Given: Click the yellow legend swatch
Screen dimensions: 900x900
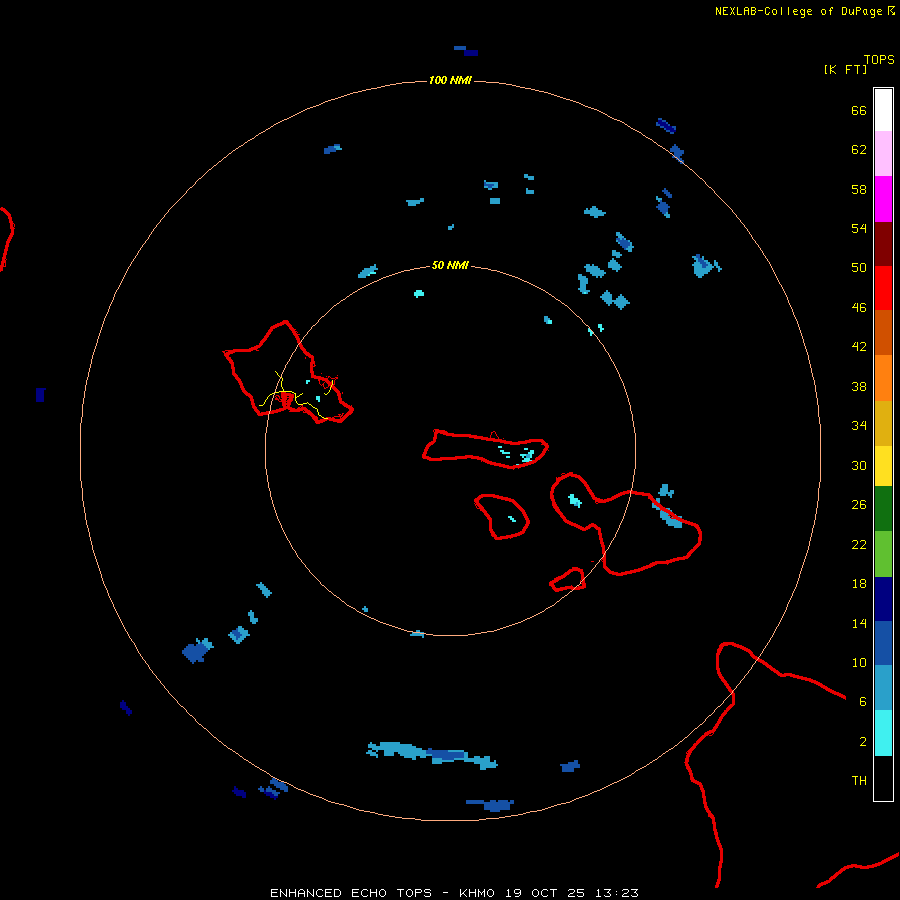Looking at the screenshot, I should pos(883,466).
